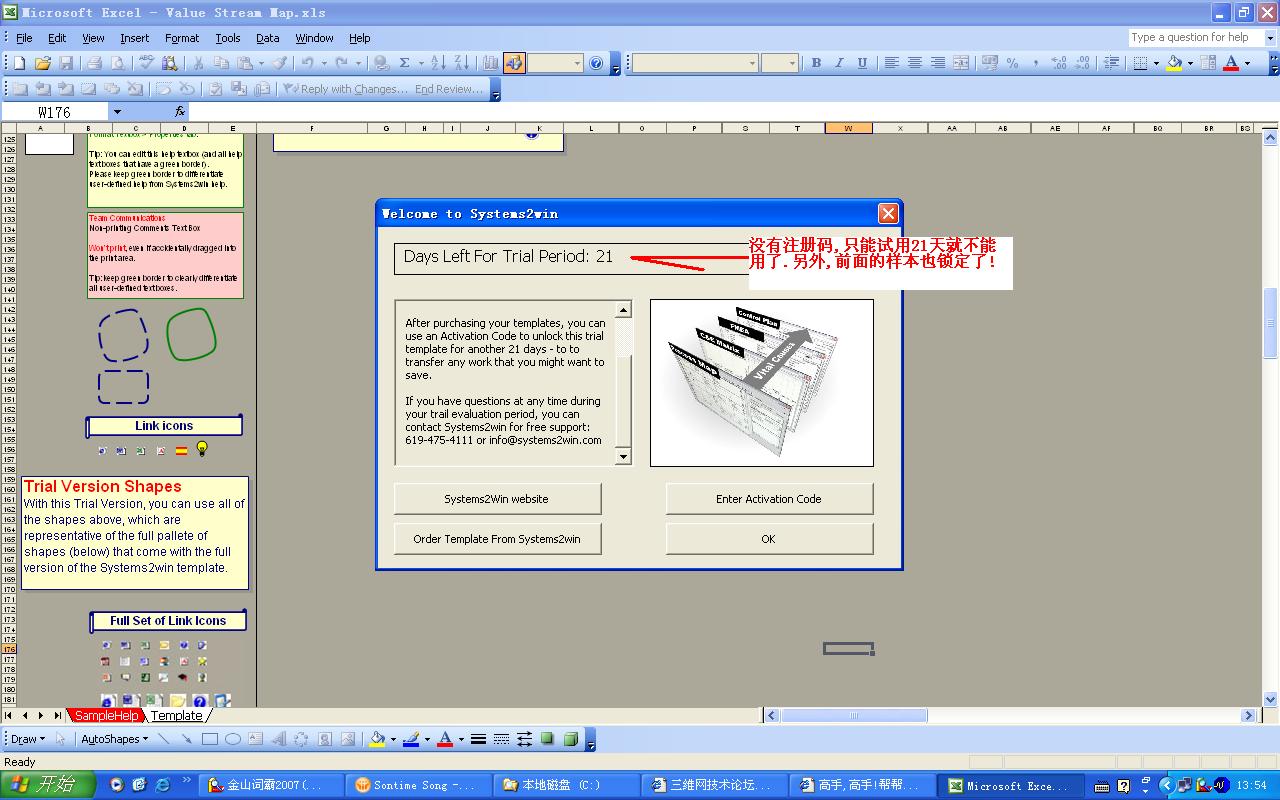Apply Comma Style format
Viewport: 1280px width, 800px height.
pos(1036,63)
